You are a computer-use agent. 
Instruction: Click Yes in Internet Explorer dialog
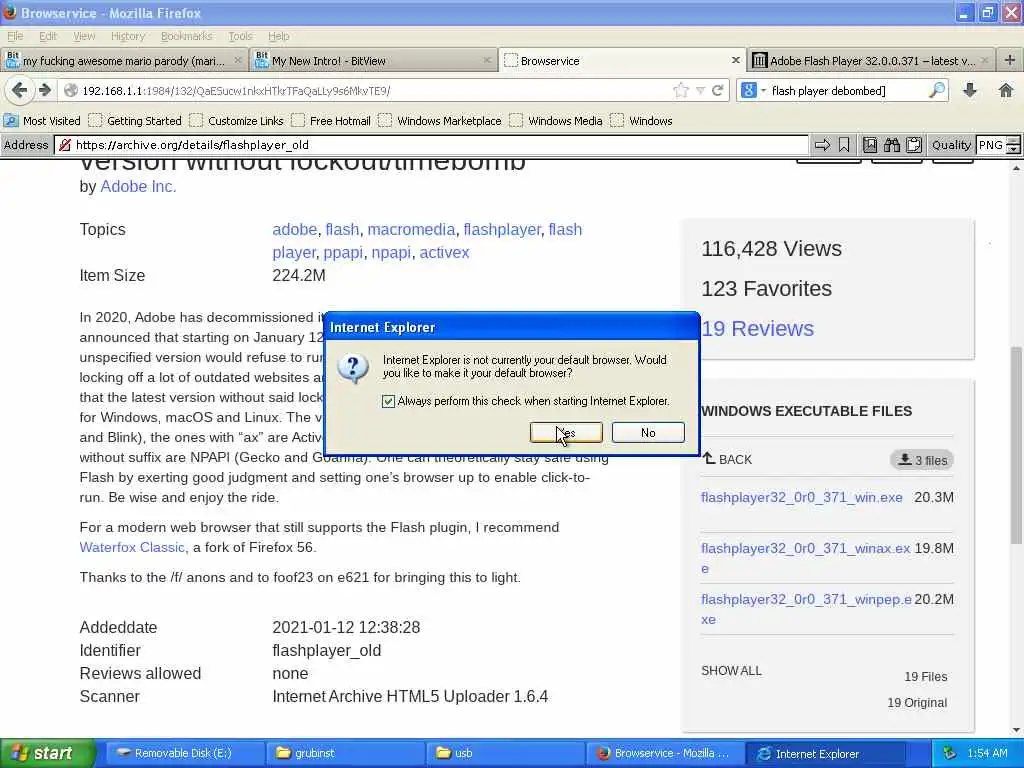tap(566, 432)
